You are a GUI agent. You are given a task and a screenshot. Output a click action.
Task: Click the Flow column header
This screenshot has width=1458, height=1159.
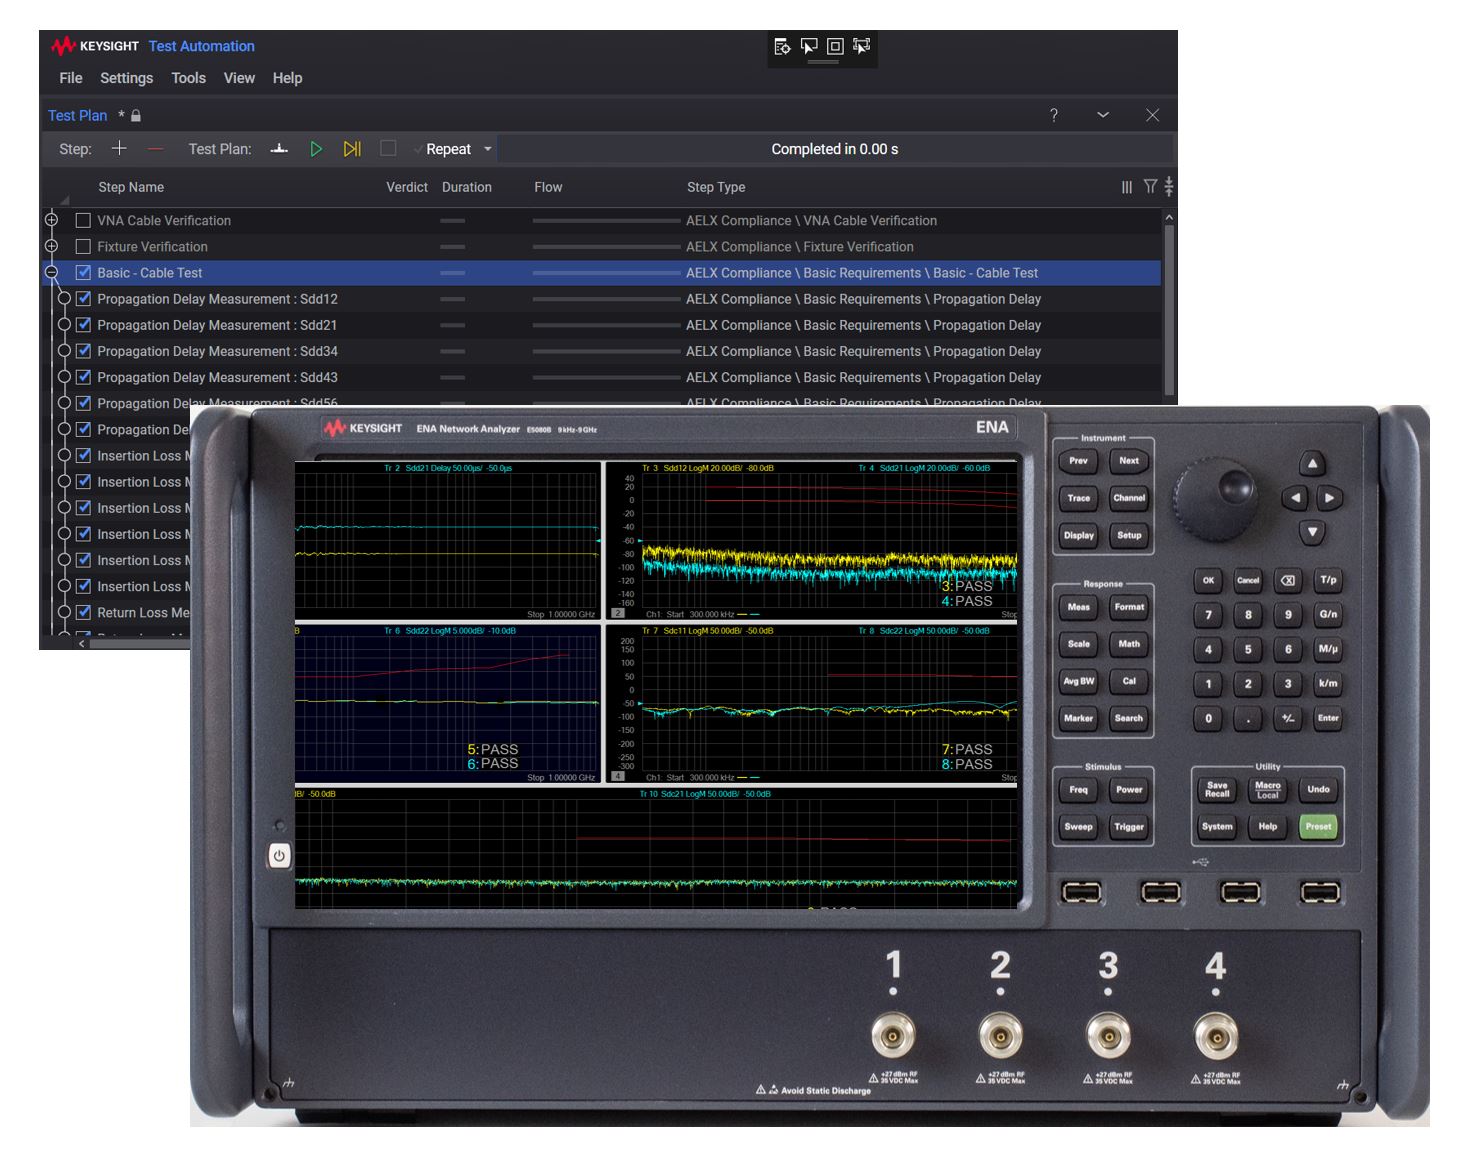point(548,187)
